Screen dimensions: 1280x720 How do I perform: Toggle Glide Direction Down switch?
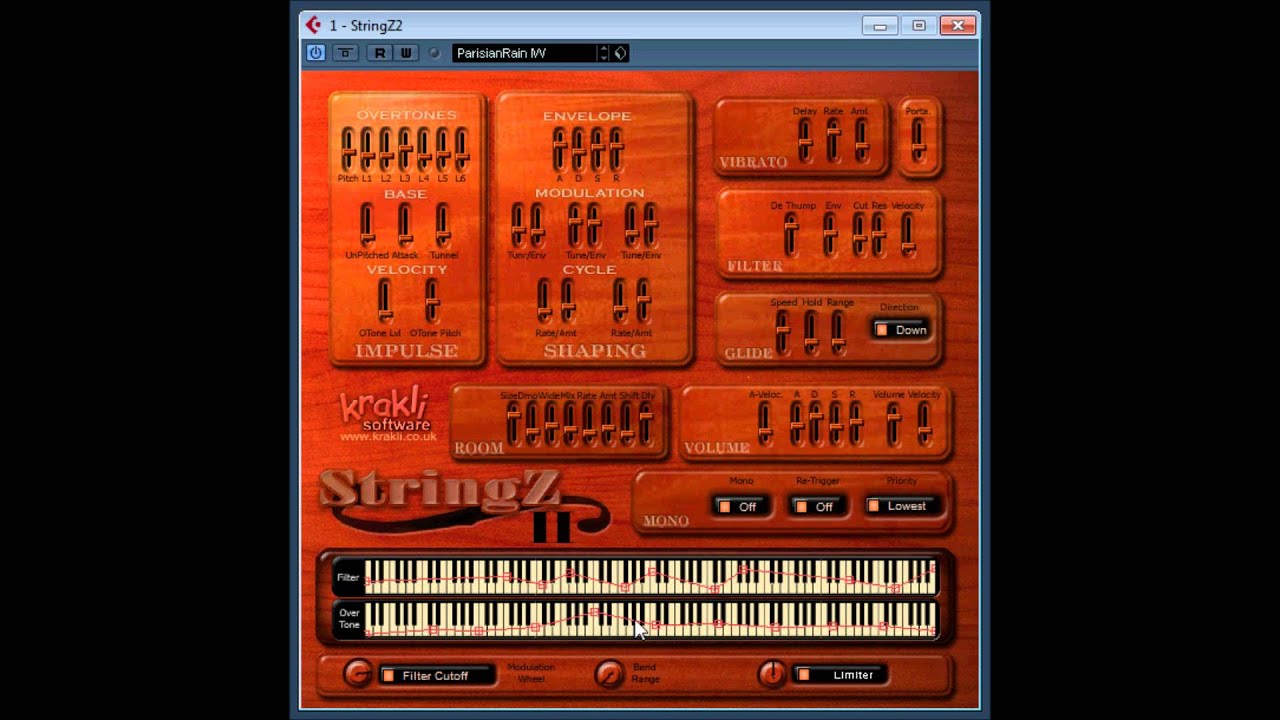tap(901, 330)
